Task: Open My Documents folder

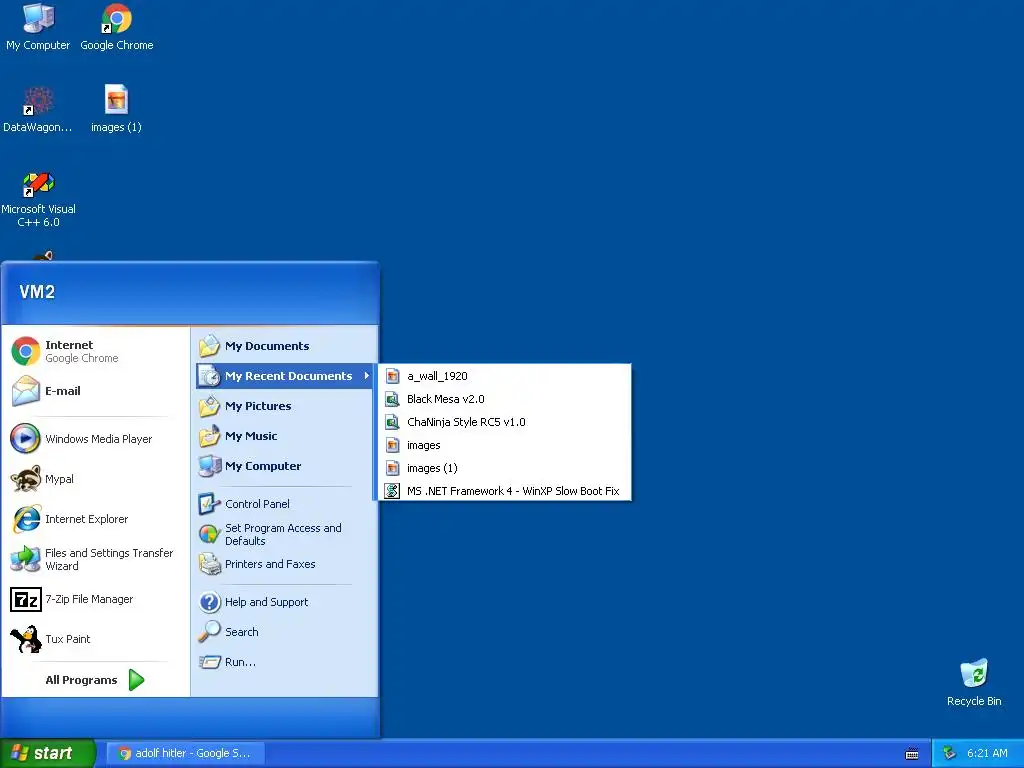Action: 284,346
